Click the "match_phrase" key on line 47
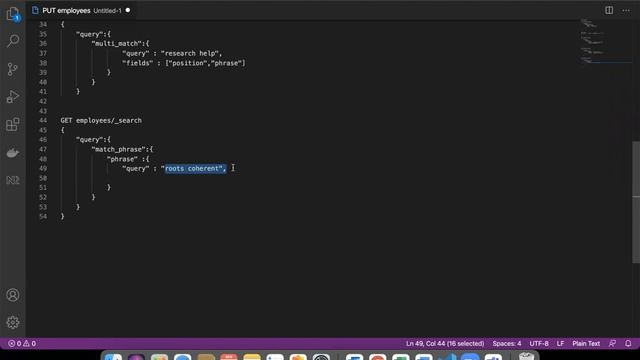Image resolution: width=640 pixels, height=360 pixels. coord(118,149)
